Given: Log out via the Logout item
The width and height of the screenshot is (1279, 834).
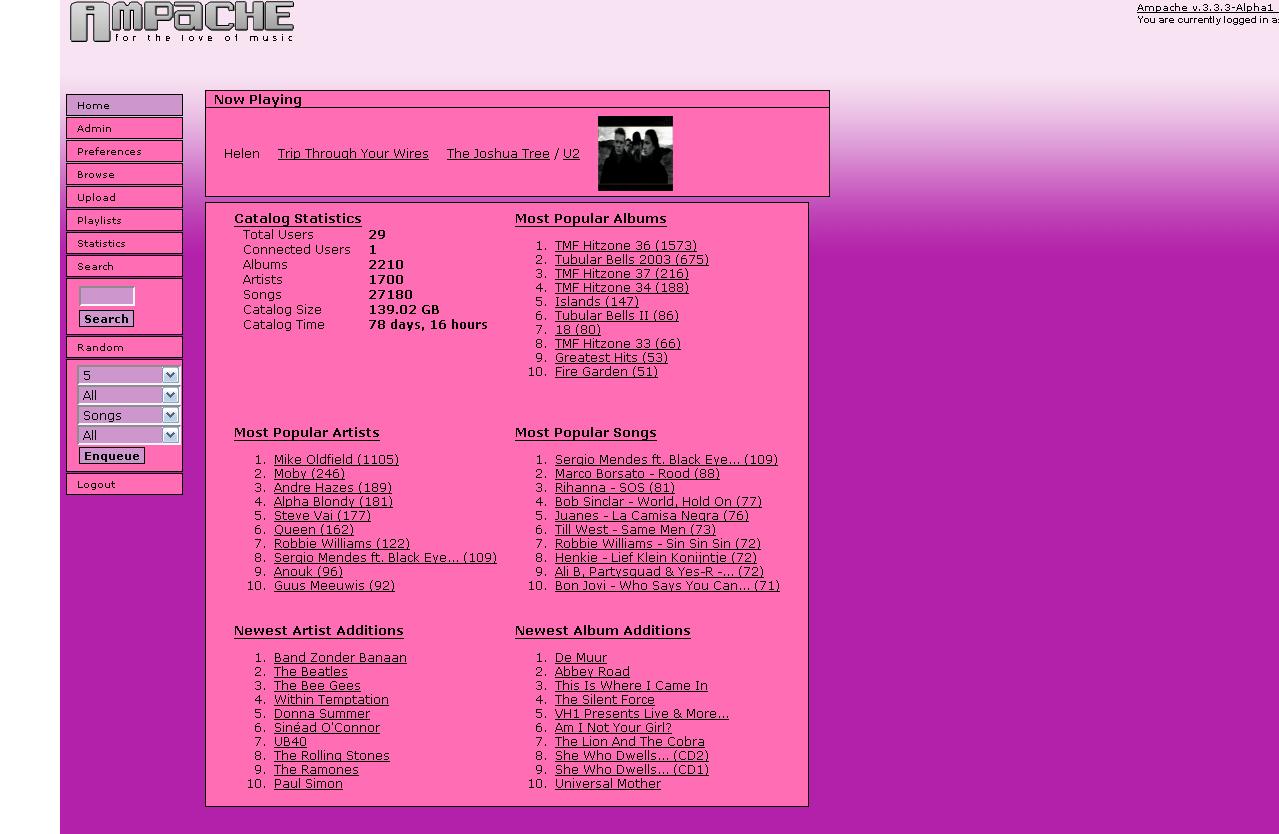Looking at the screenshot, I should pos(124,484).
